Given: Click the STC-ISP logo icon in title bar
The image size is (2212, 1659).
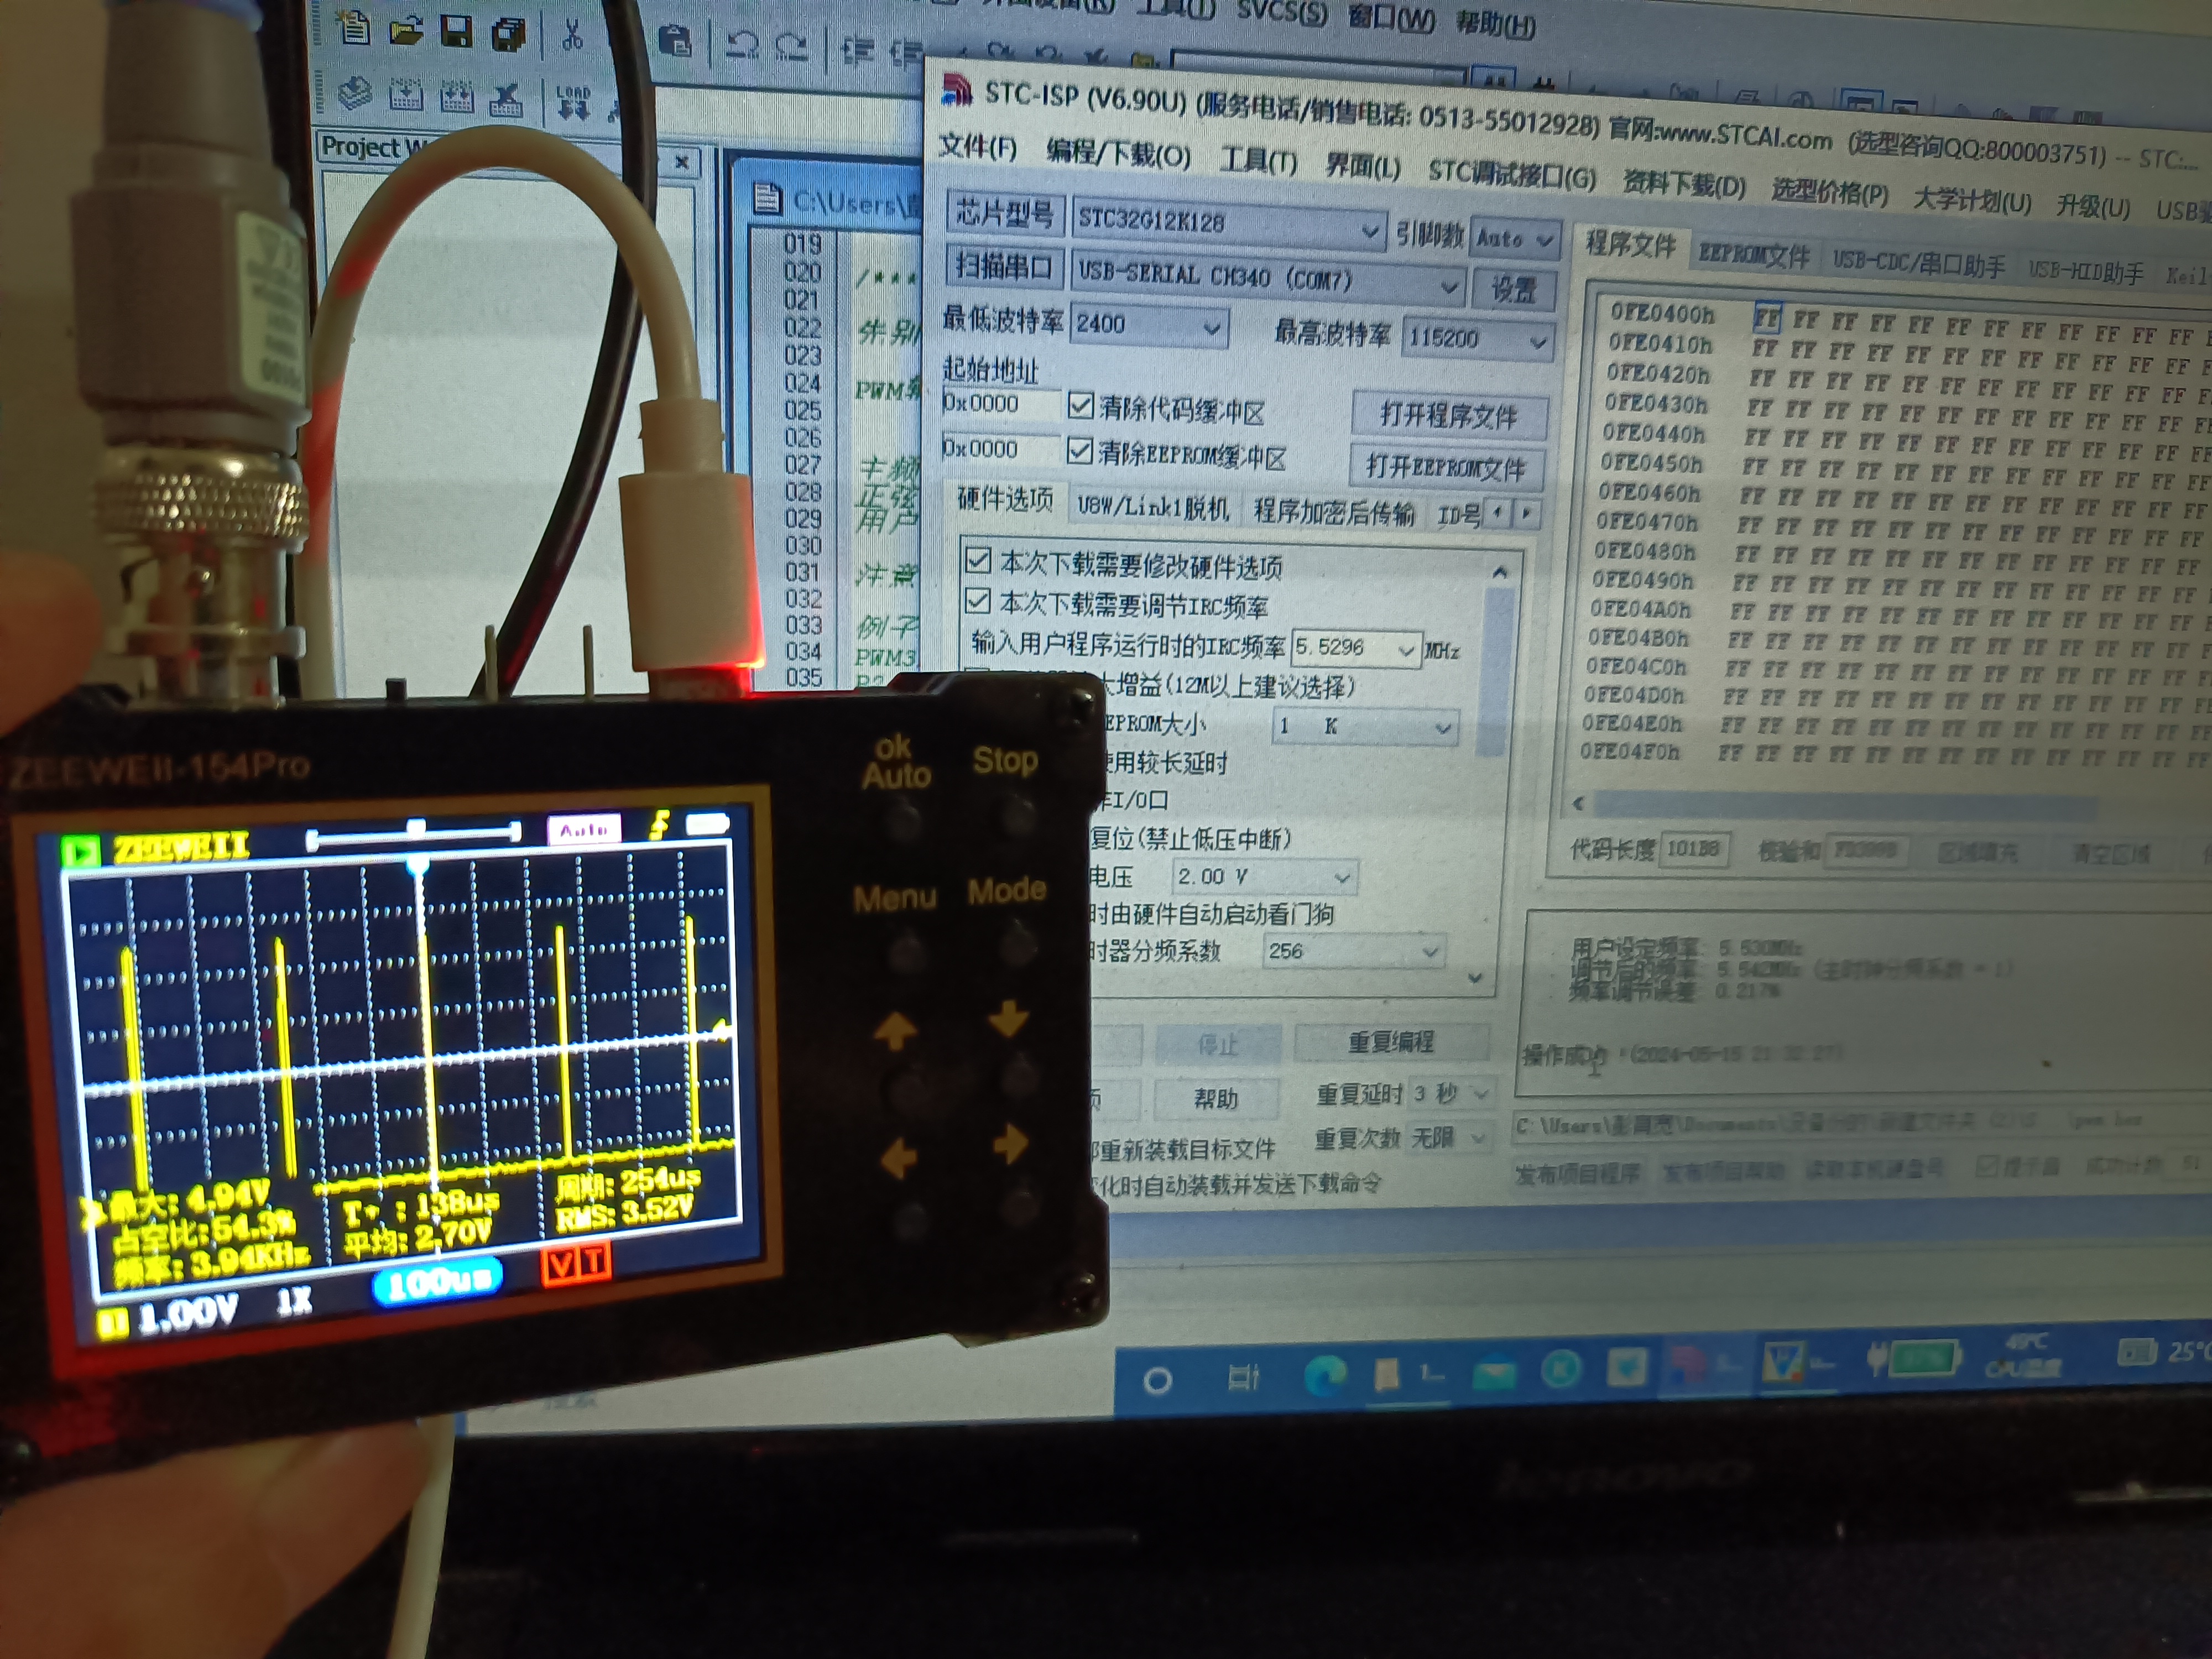Looking at the screenshot, I should tap(957, 90).
